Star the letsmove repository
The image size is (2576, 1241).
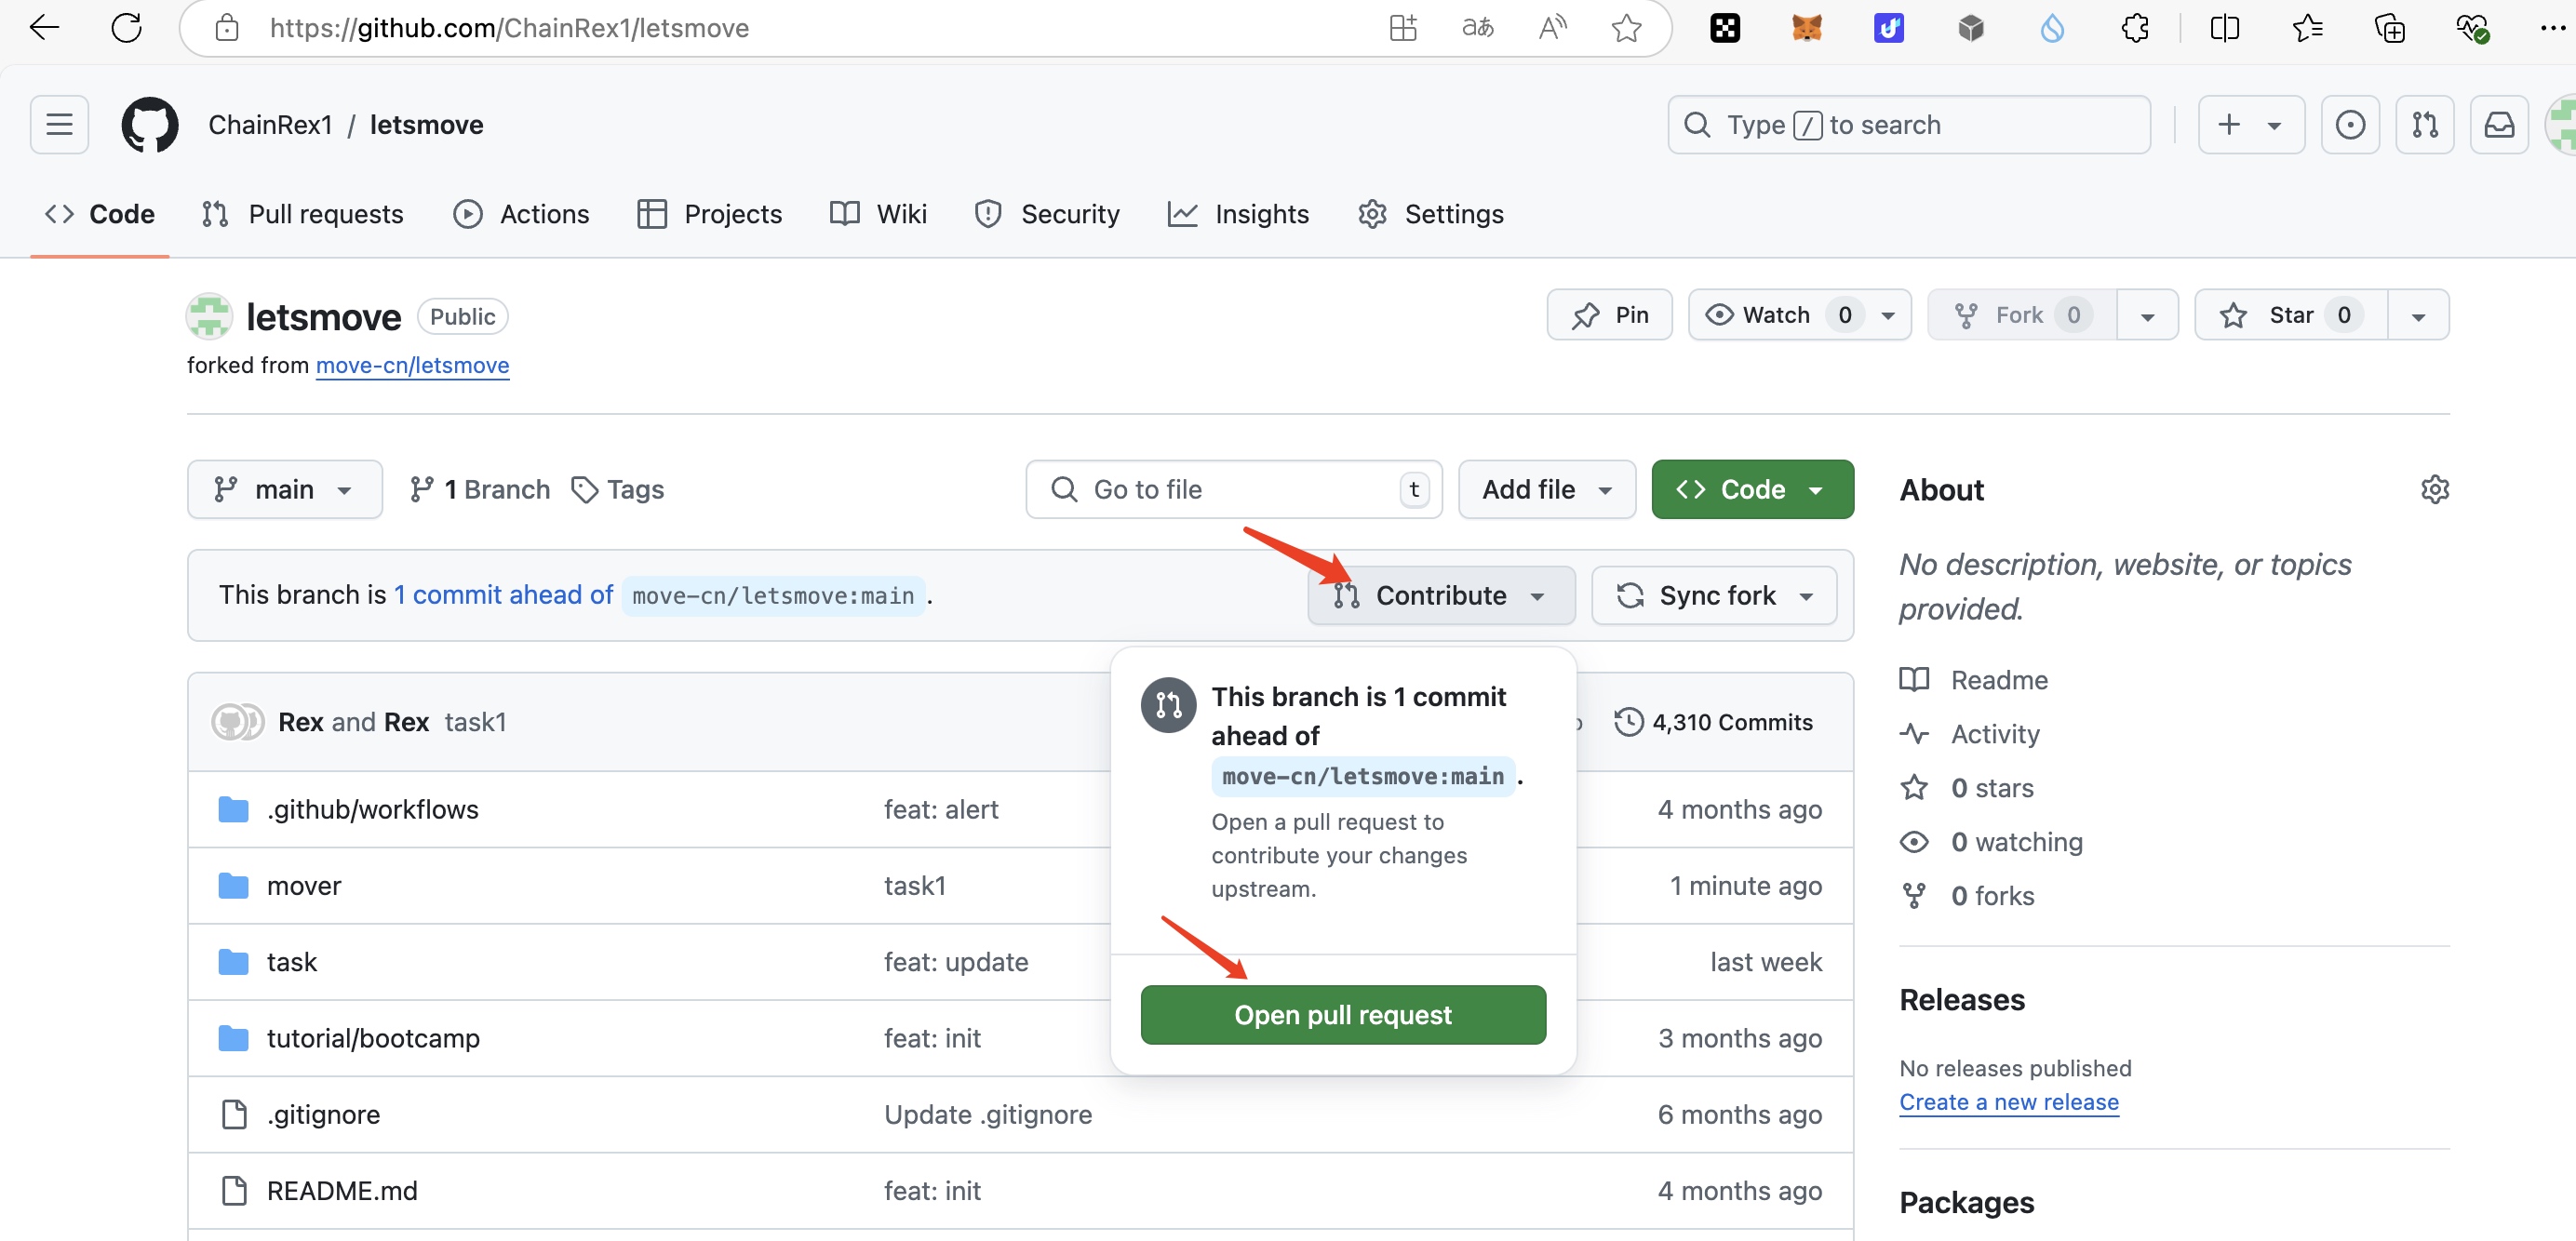tap(2291, 315)
